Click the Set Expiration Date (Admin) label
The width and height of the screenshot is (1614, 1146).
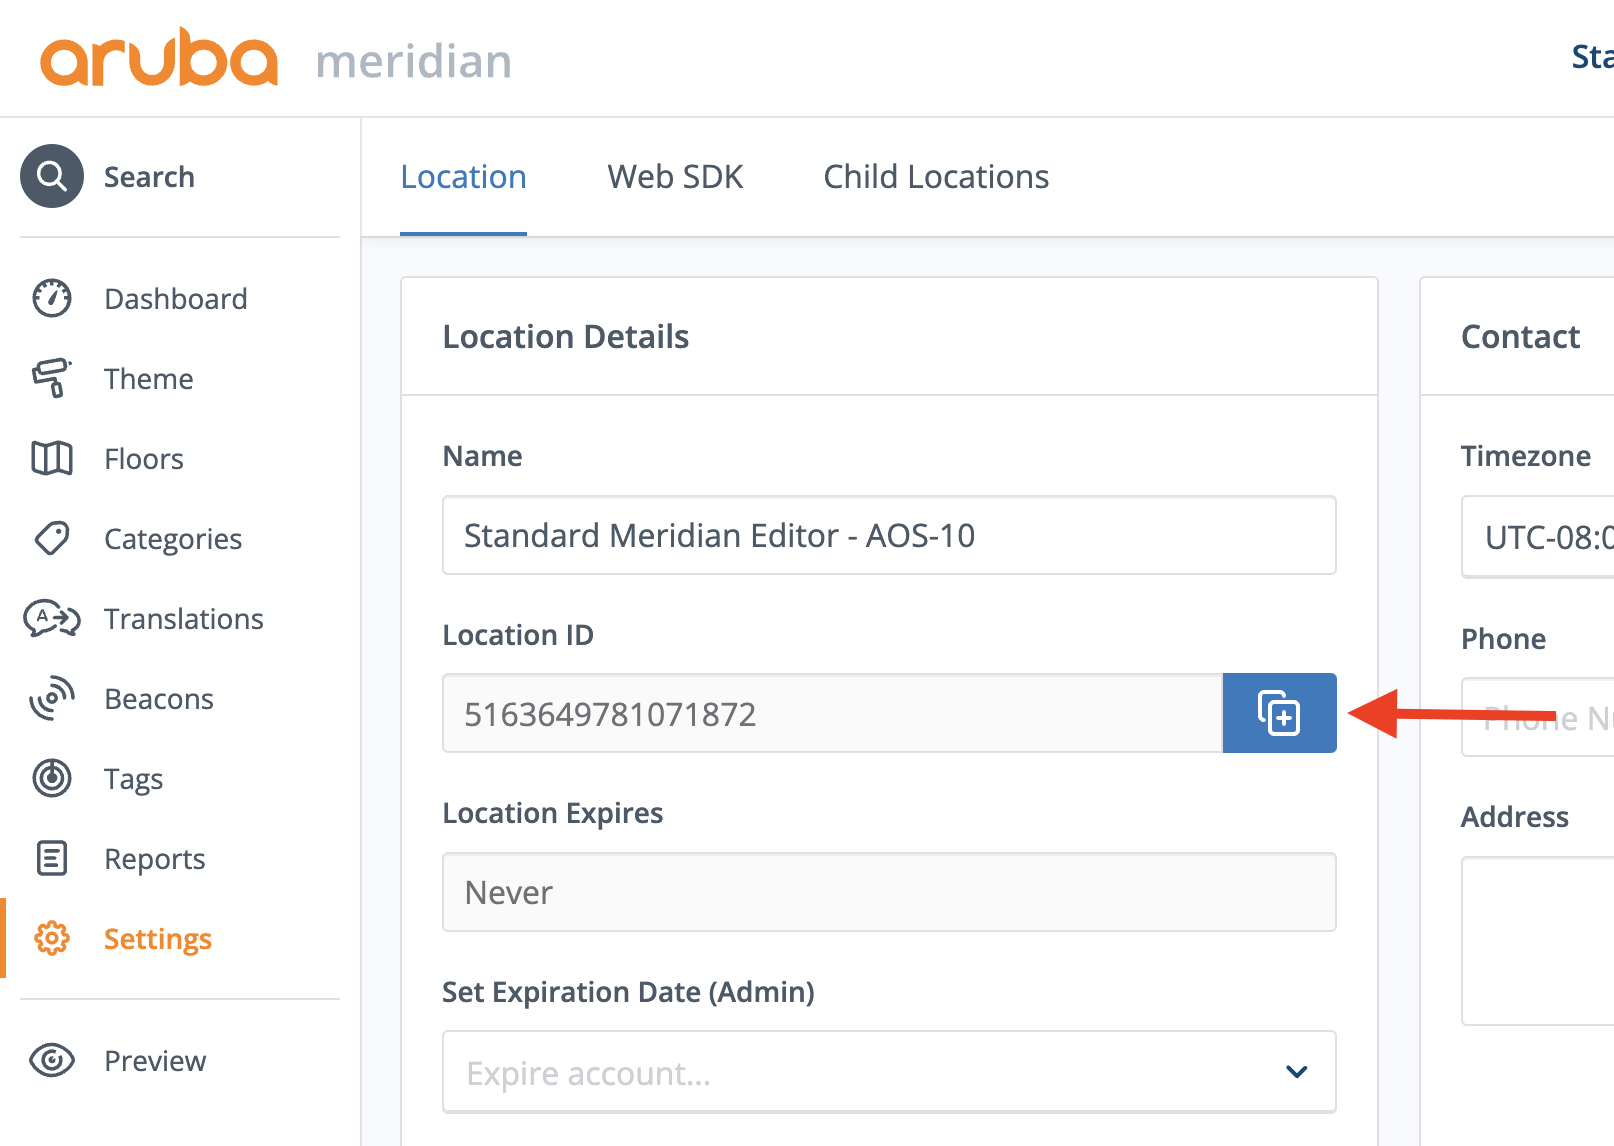tap(628, 992)
